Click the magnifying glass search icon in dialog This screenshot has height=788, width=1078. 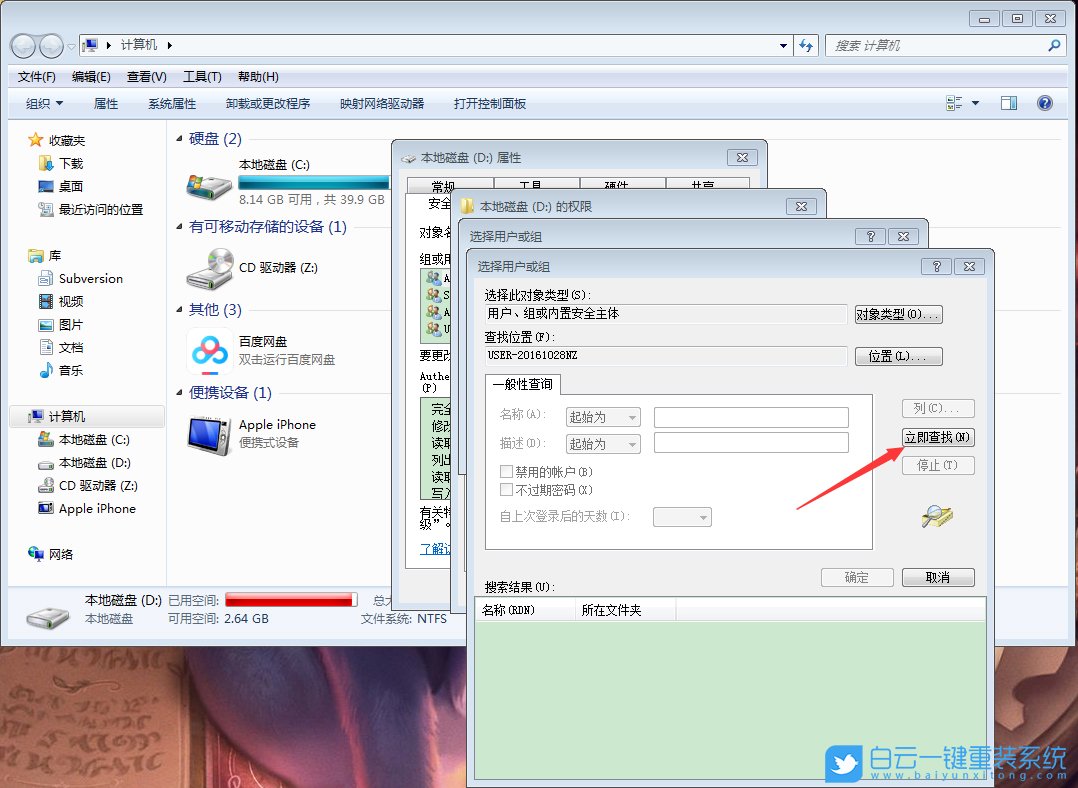click(x=936, y=517)
